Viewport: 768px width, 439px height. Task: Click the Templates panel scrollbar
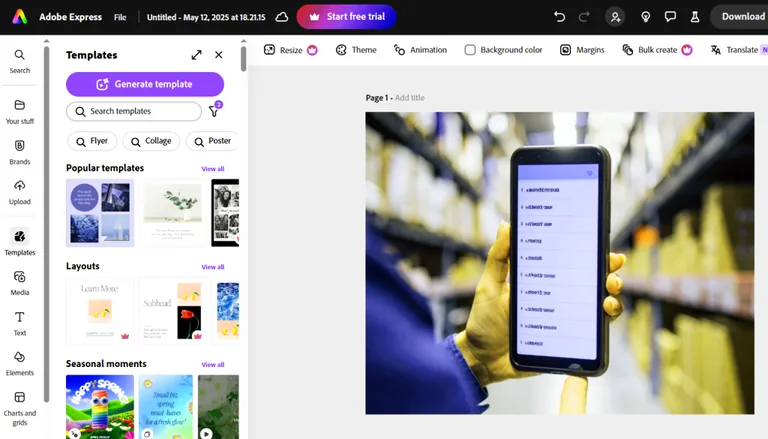[243, 58]
